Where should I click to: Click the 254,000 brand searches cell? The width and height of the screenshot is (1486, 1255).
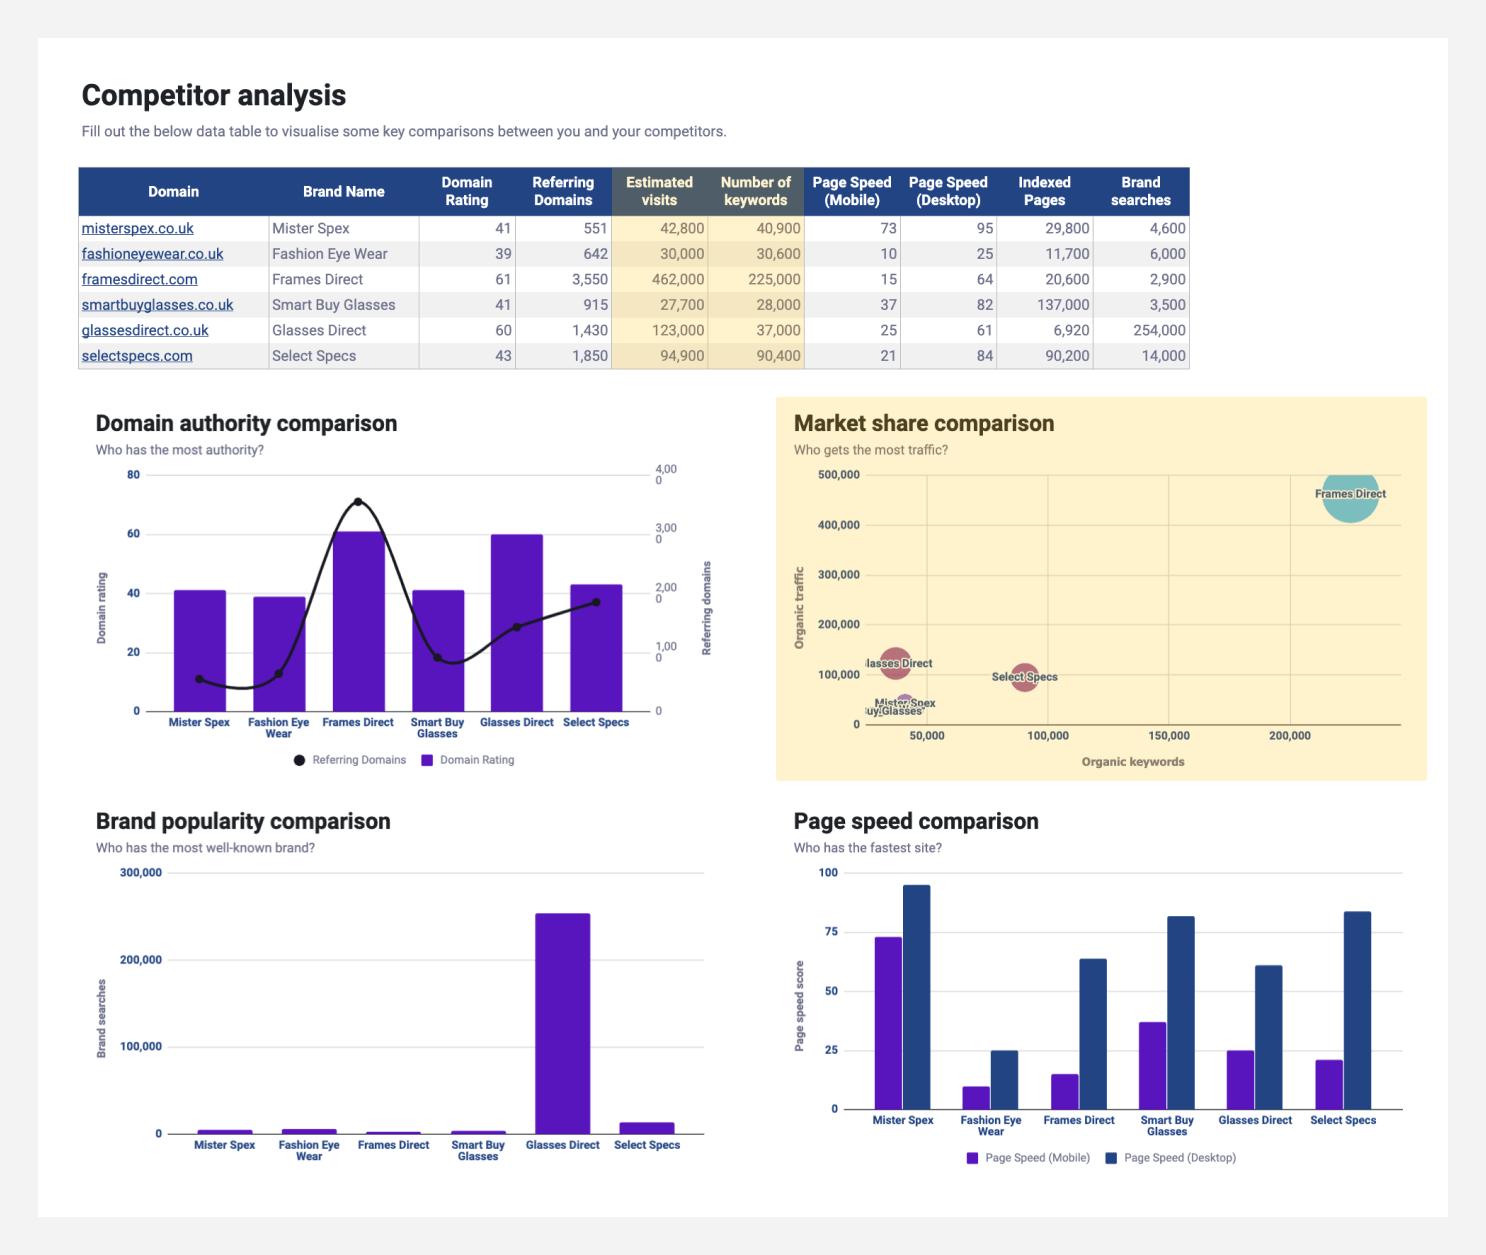(x=1141, y=330)
